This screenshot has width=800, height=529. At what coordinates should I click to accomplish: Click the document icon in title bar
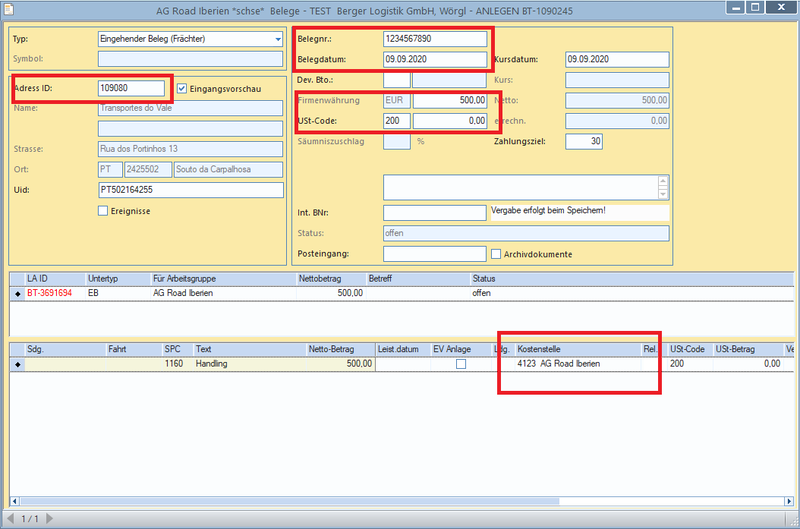(x=9, y=10)
